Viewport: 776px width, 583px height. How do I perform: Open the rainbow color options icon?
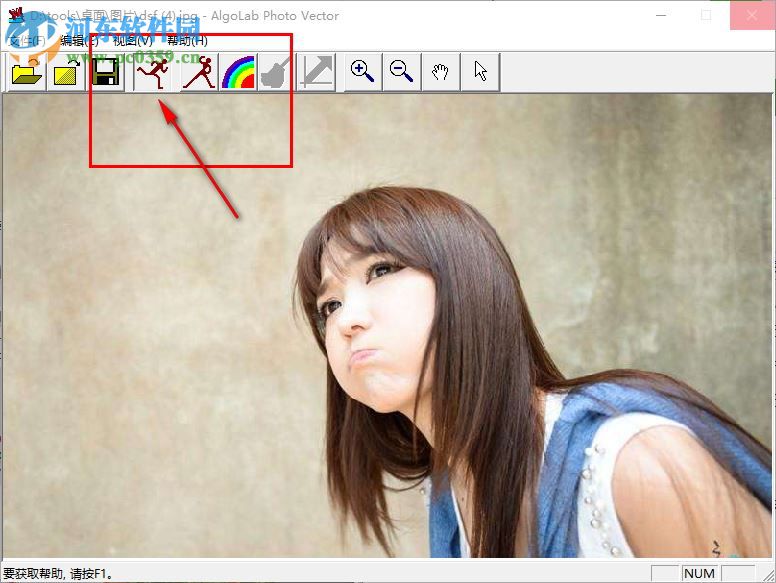[x=238, y=72]
